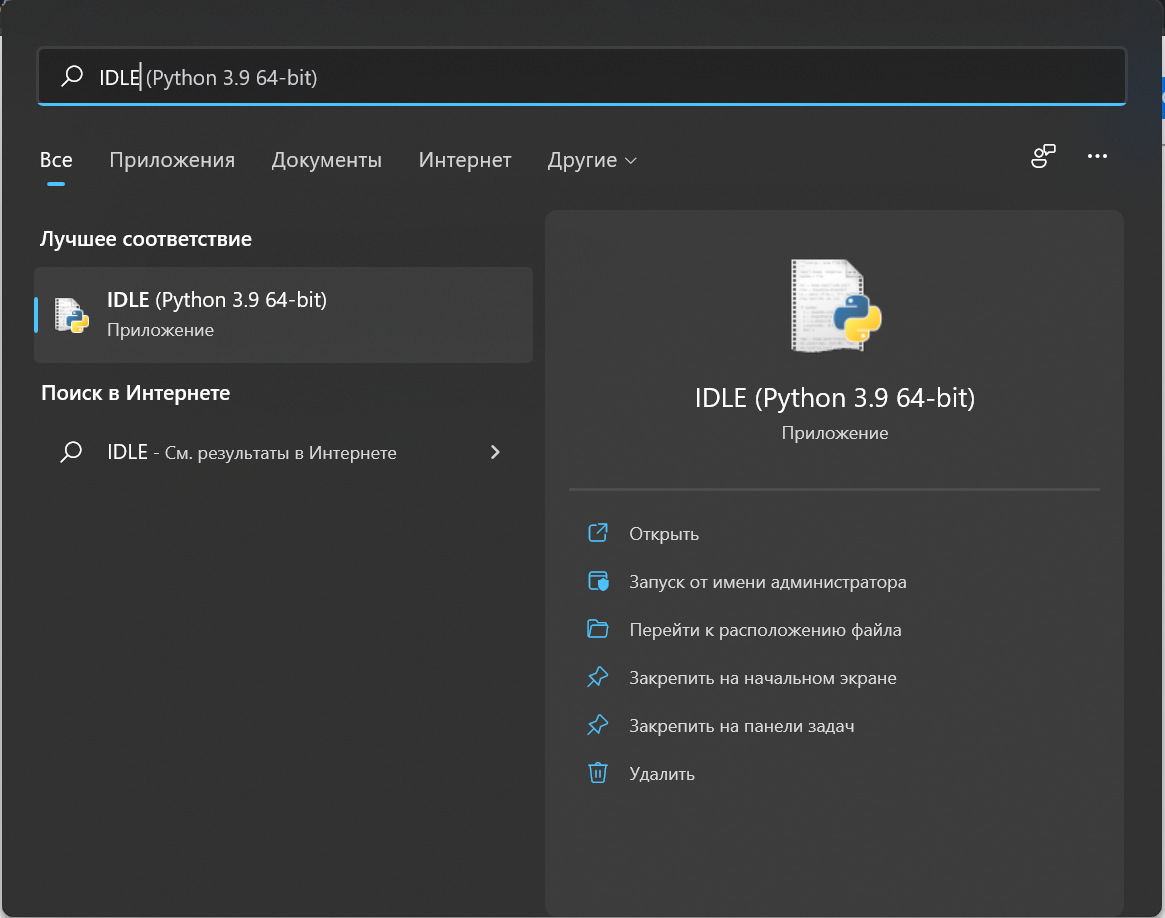Screen dimensions: 1165x918
Task: Click the search magnifier icon in search box
Action: tap(72, 77)
